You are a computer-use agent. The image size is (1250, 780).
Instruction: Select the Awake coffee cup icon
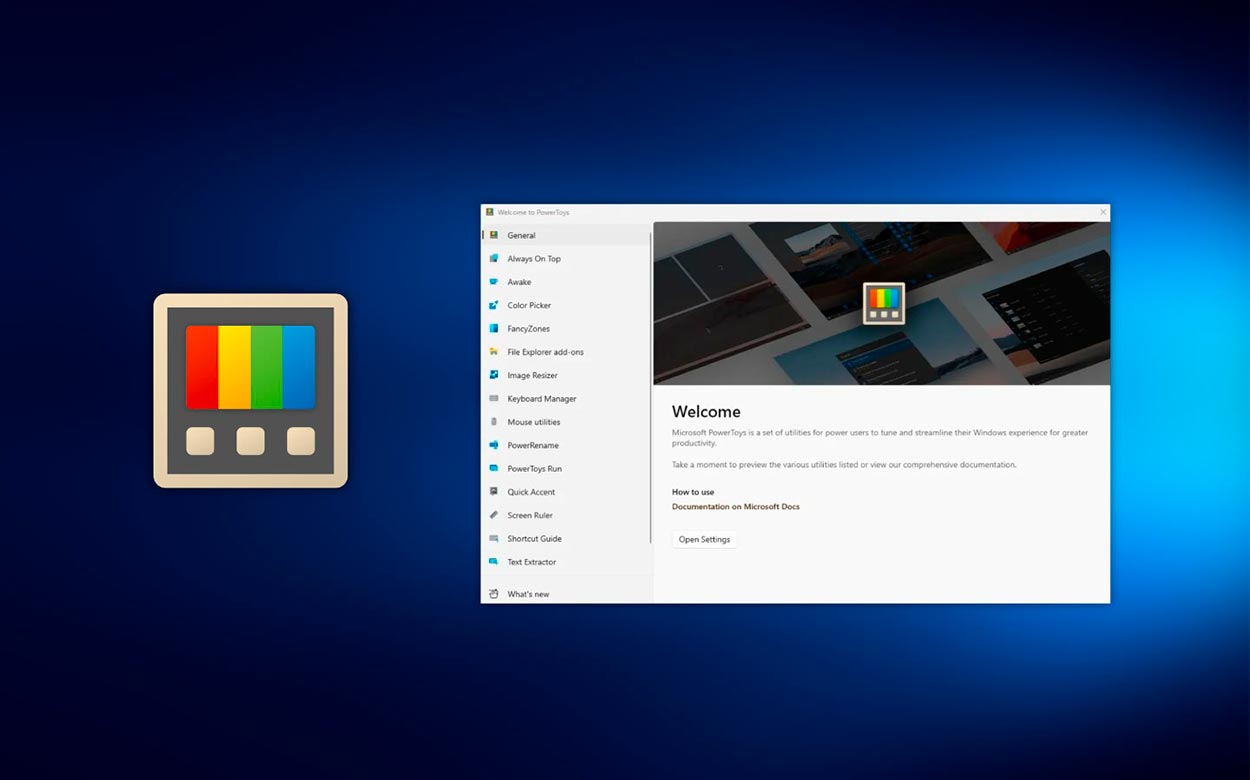tap(494, 282)
